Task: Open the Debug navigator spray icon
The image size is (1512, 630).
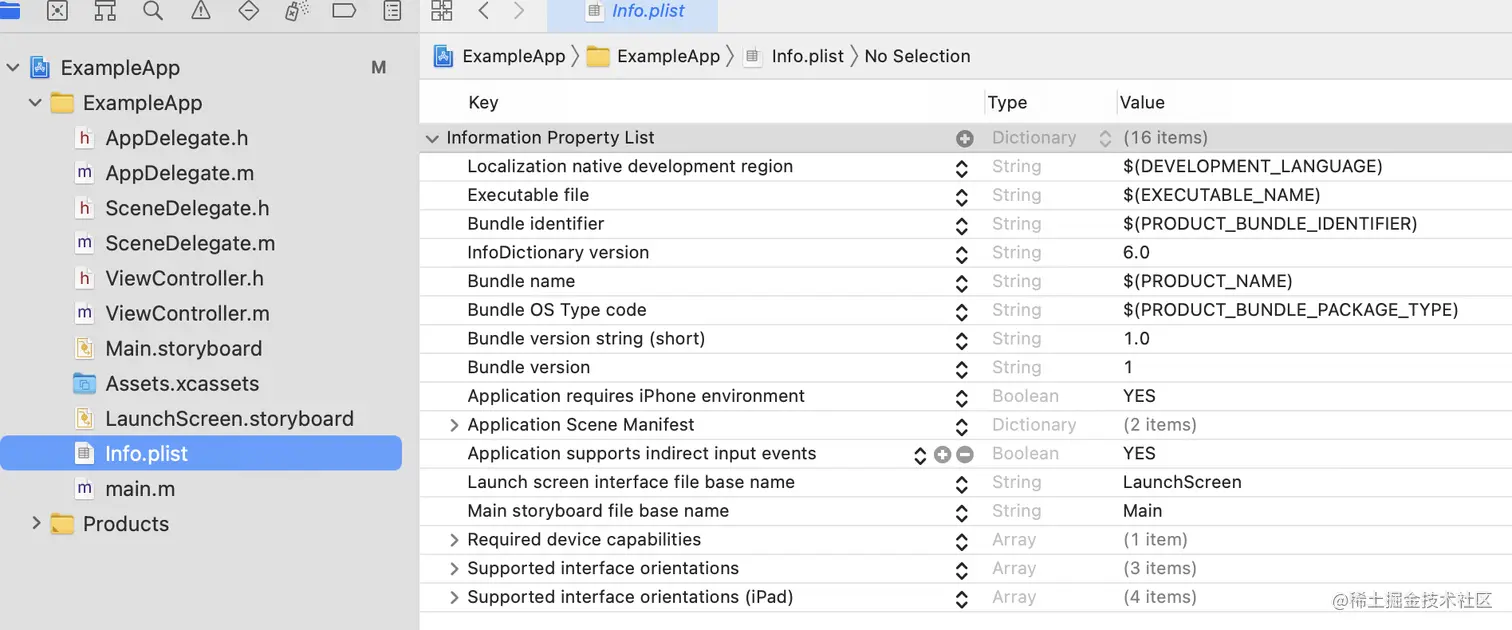Action: pyautogui.click(x=296, y=10)
